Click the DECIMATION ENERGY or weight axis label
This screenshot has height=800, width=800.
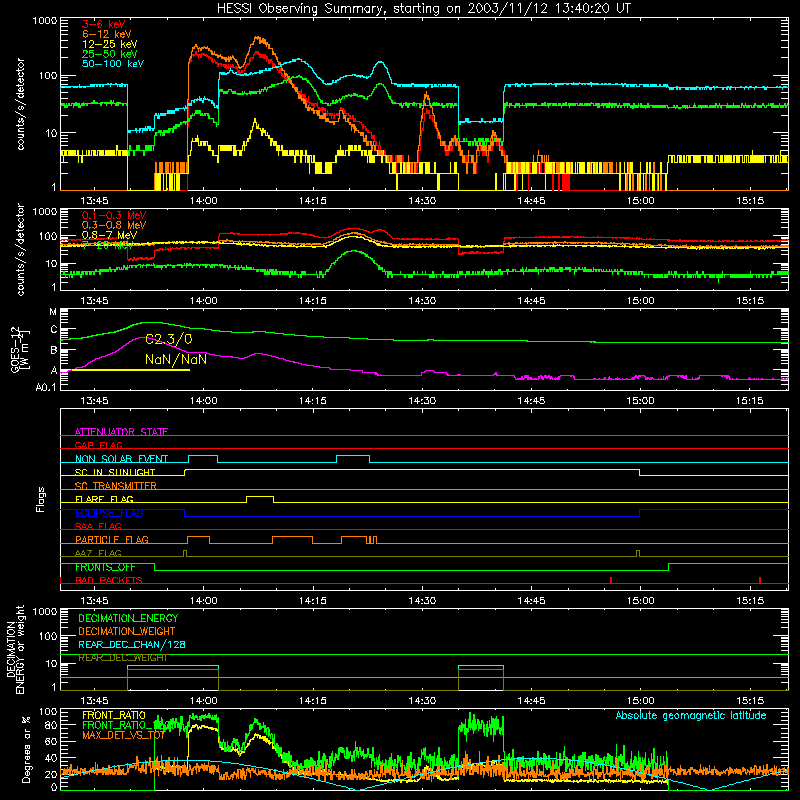pyautogui.click(x=15, y=649)
